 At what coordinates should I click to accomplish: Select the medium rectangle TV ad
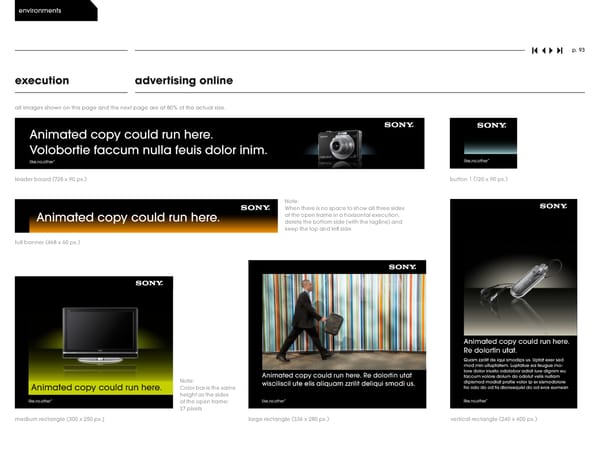click(x=94, y=342)
